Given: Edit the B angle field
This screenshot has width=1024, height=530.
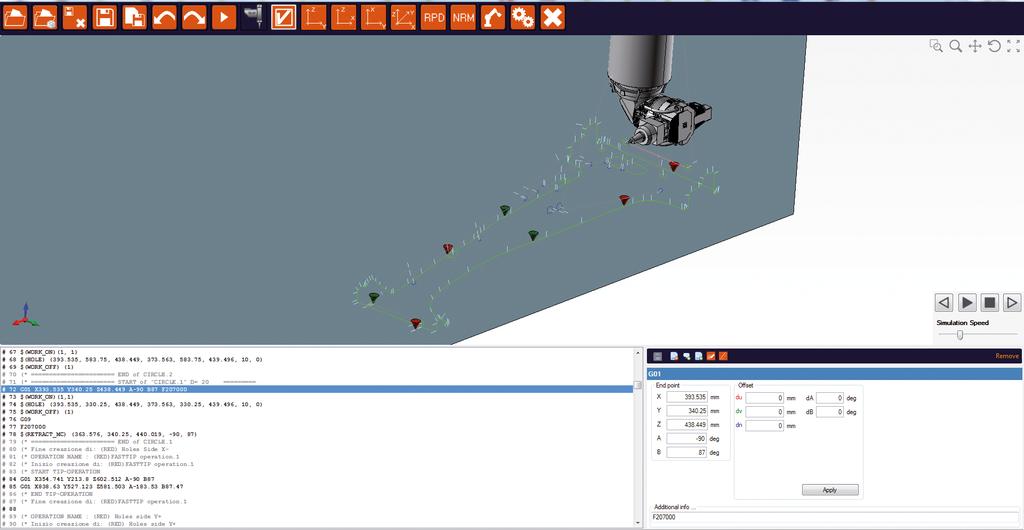Looking at the screenshot, I should [687, 452].
